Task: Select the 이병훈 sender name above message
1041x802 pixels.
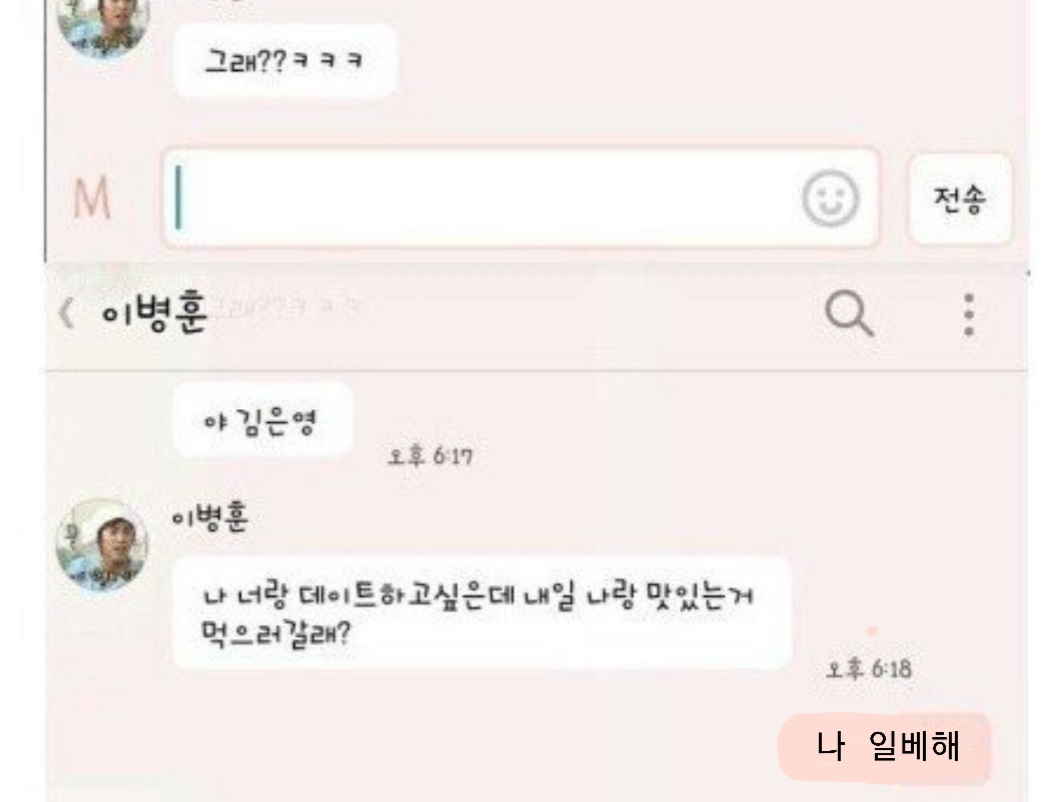Action: pyautogui.click(x=210, y=517)
